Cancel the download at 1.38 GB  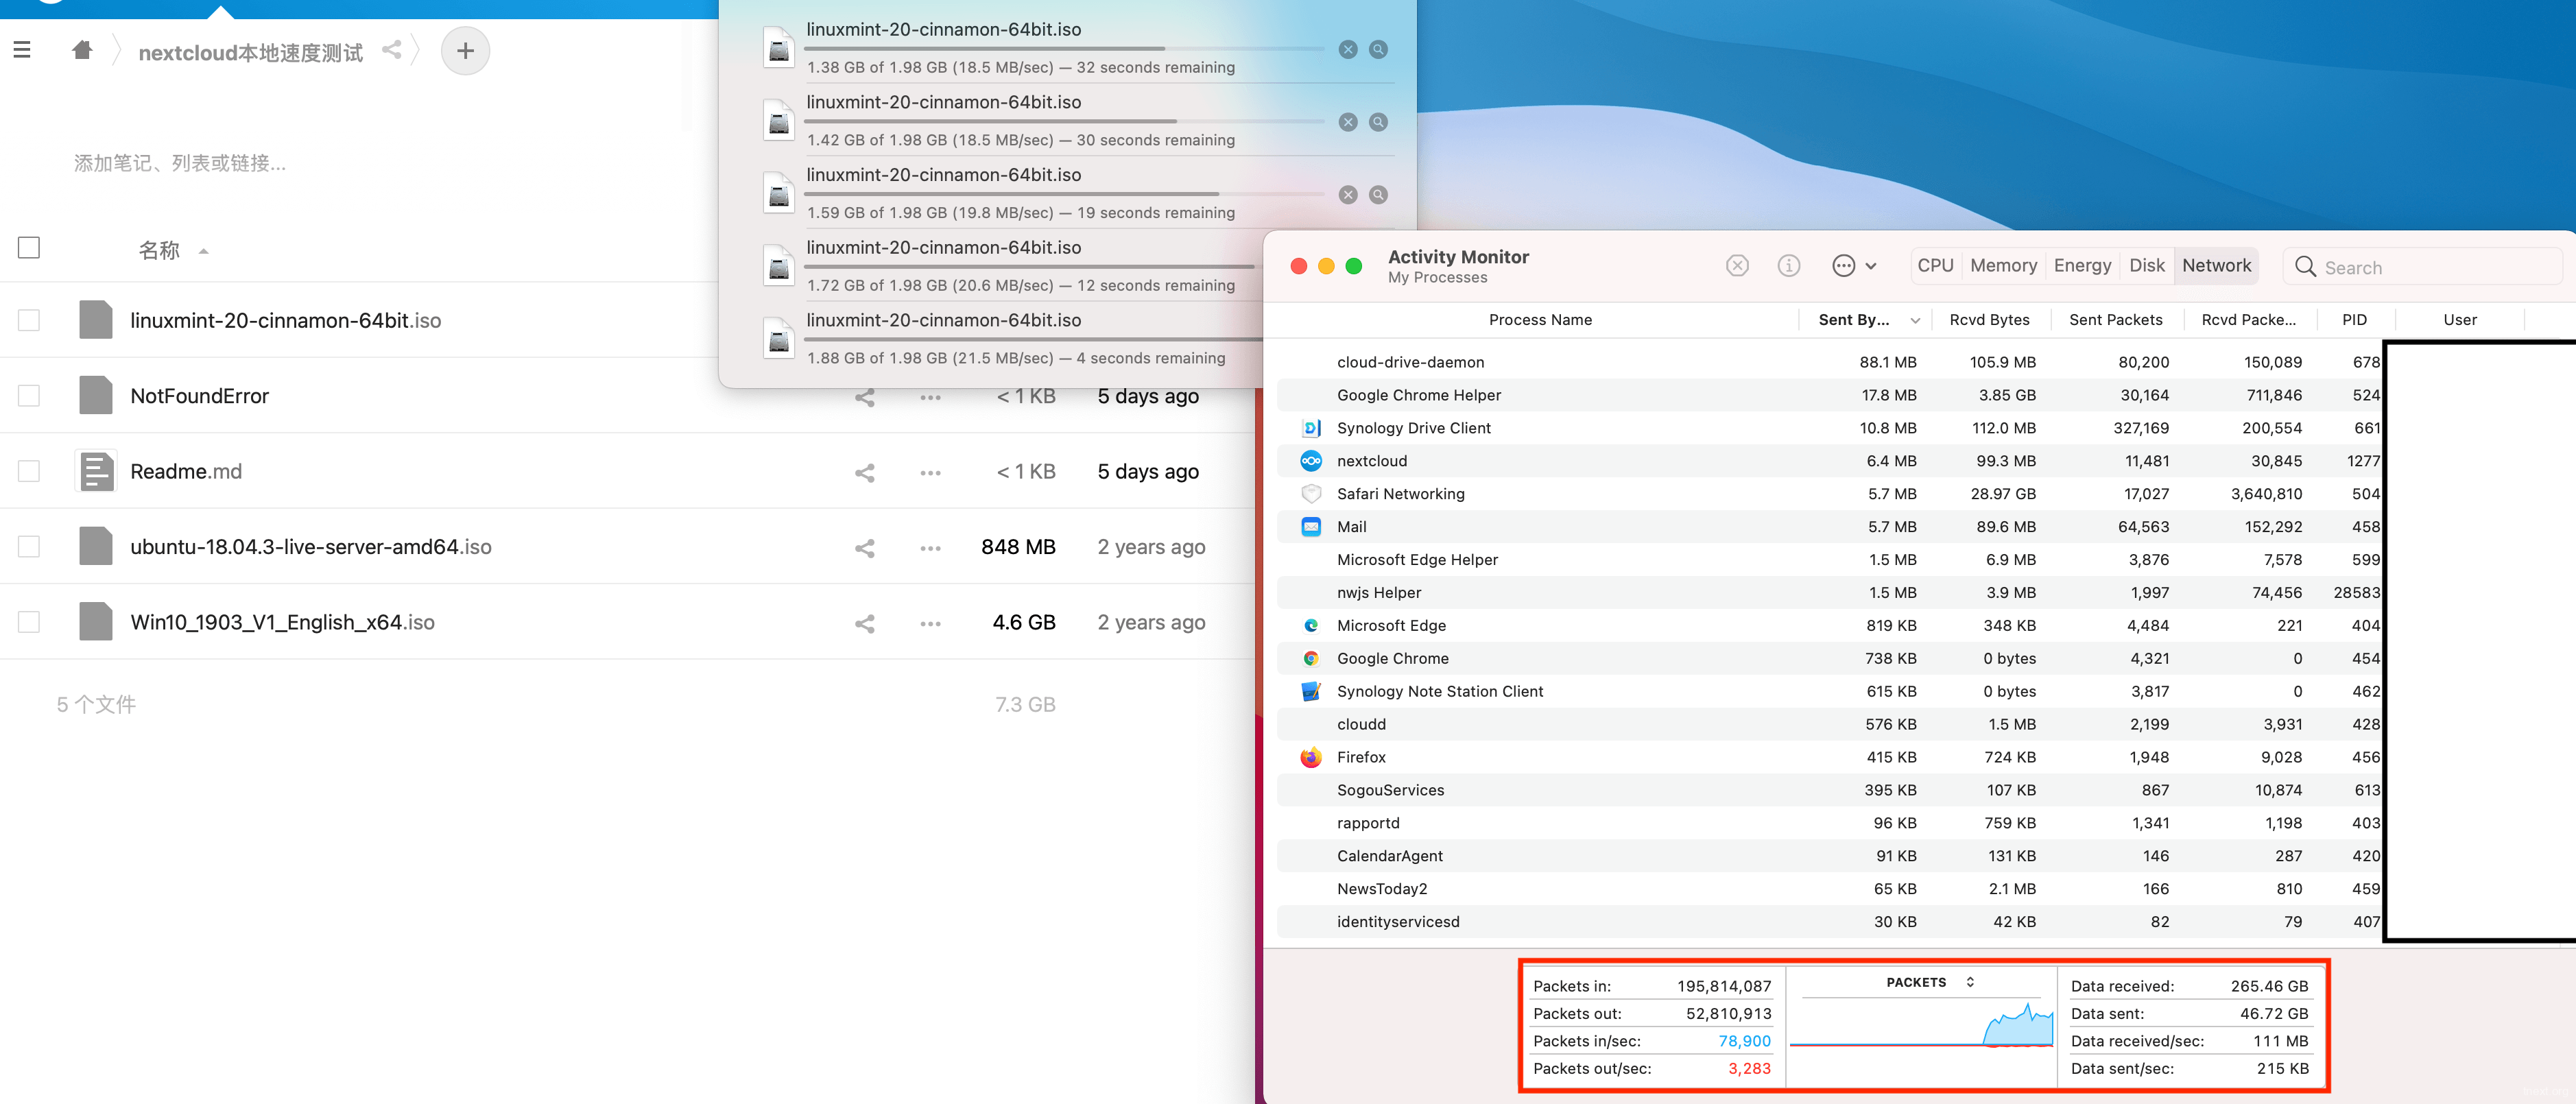click(x=1348, y=49)
